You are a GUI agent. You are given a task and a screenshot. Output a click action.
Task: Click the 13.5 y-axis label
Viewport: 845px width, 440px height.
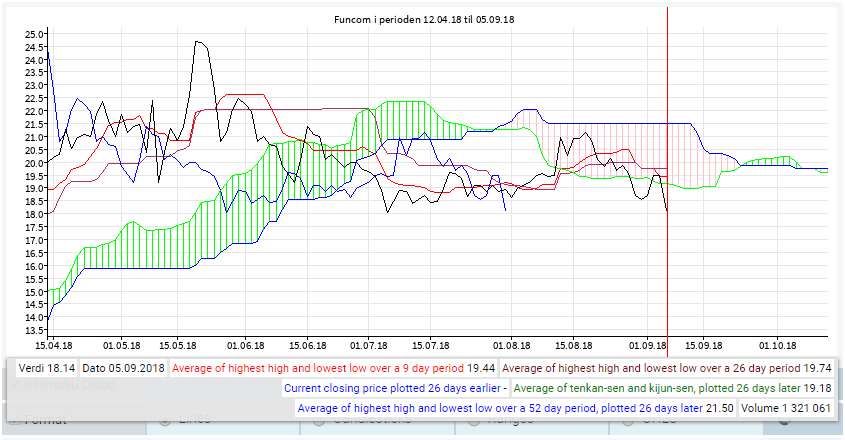33,331
